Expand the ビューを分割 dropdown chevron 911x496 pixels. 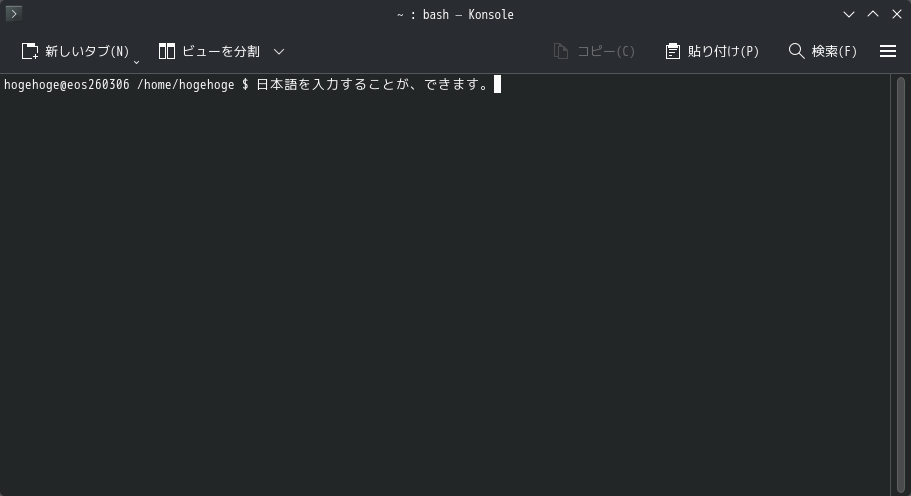(x=279, y=51)
